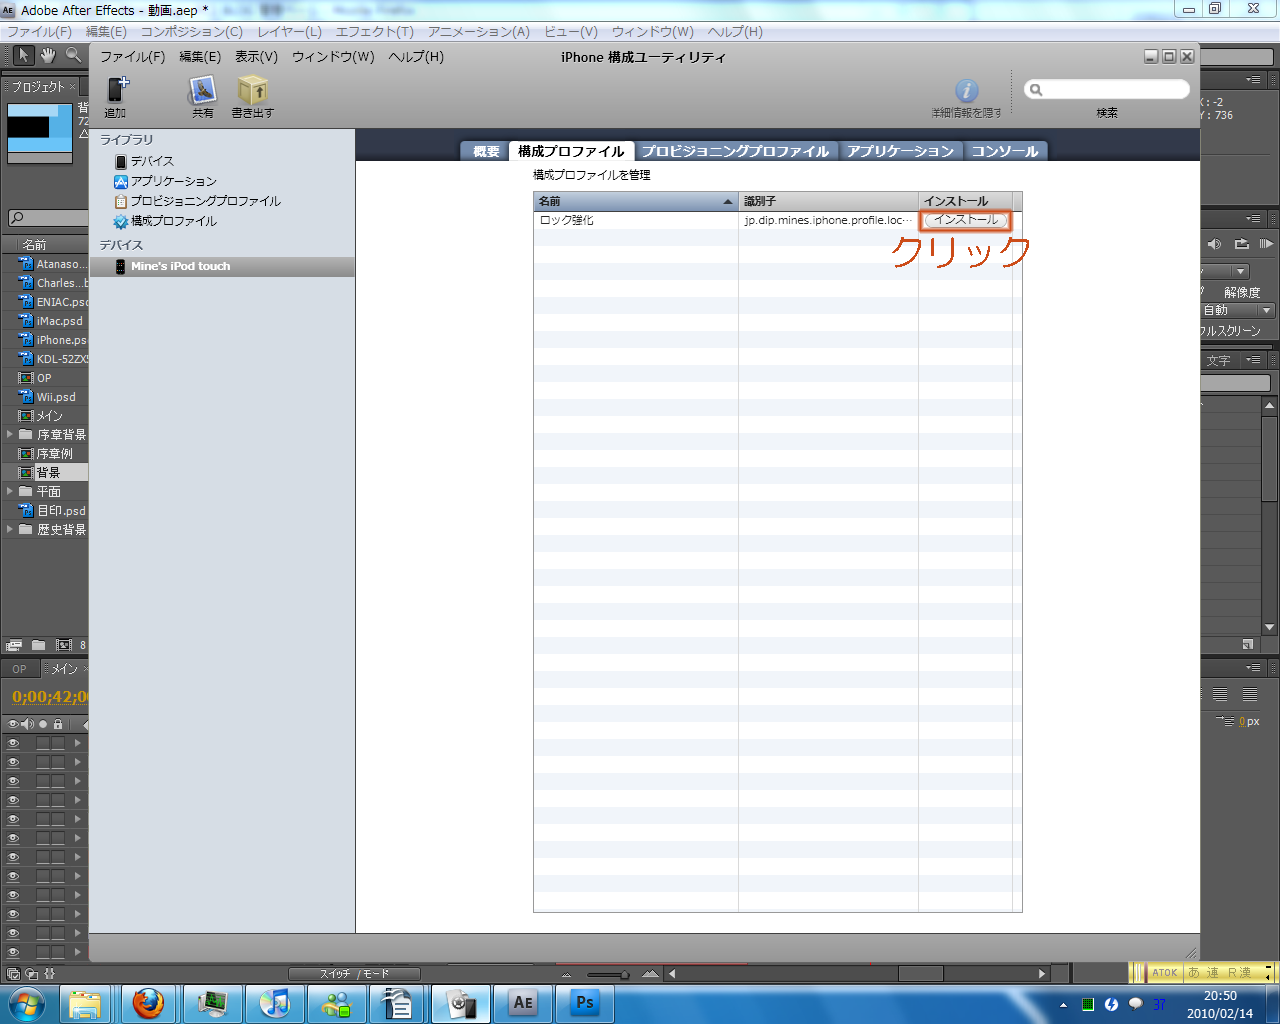
Task: Click the timeline zoom slider
Action: [x=609, y=974]
